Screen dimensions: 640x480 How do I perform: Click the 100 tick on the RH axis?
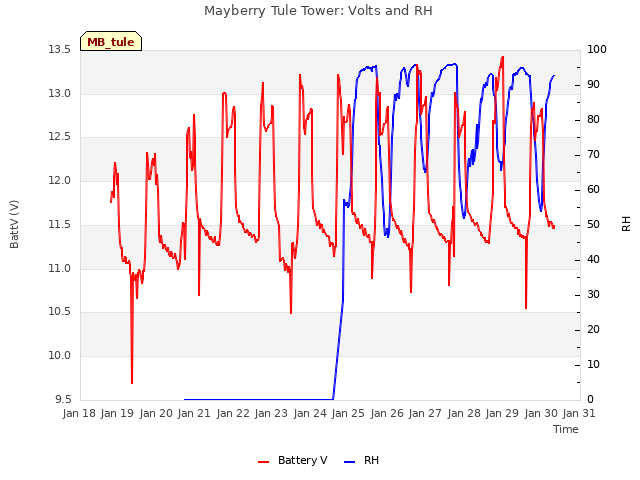pos(597,50)
